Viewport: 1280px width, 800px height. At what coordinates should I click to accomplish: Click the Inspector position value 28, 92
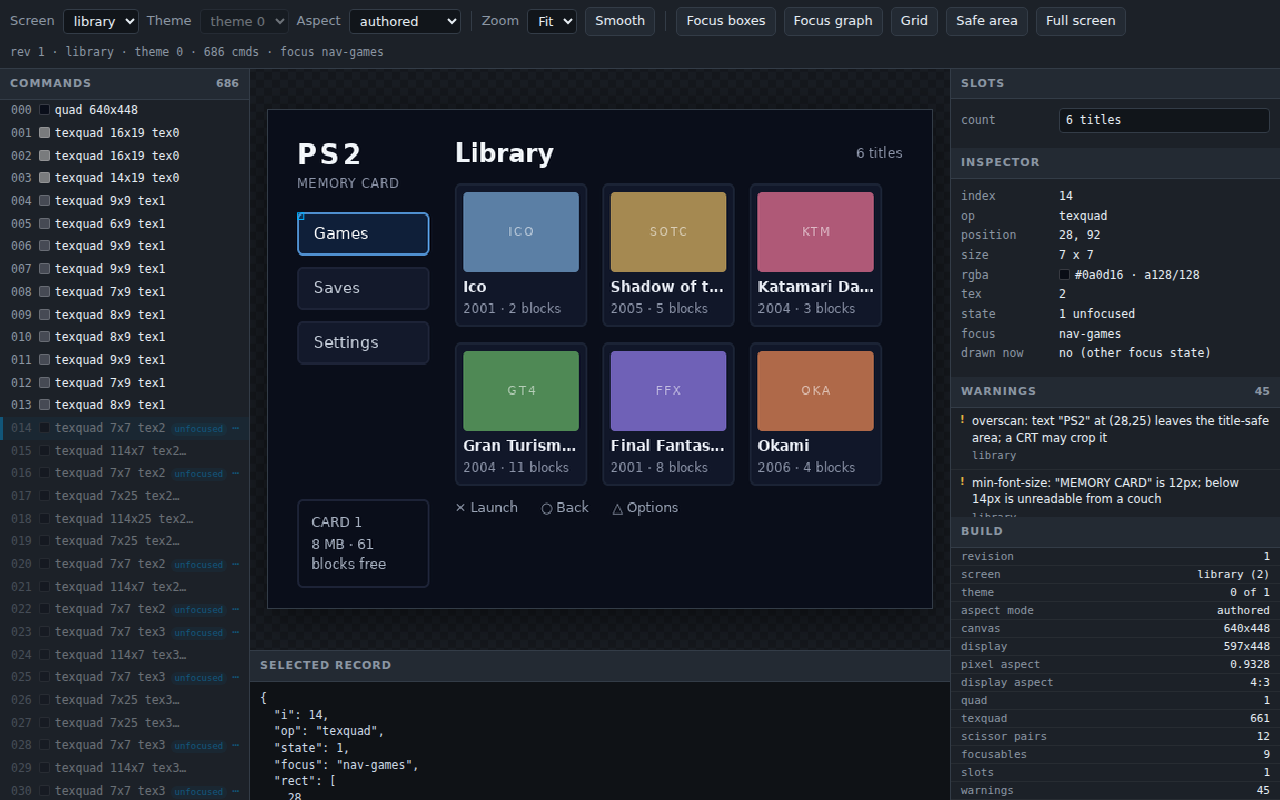[x=1080, y=235]
